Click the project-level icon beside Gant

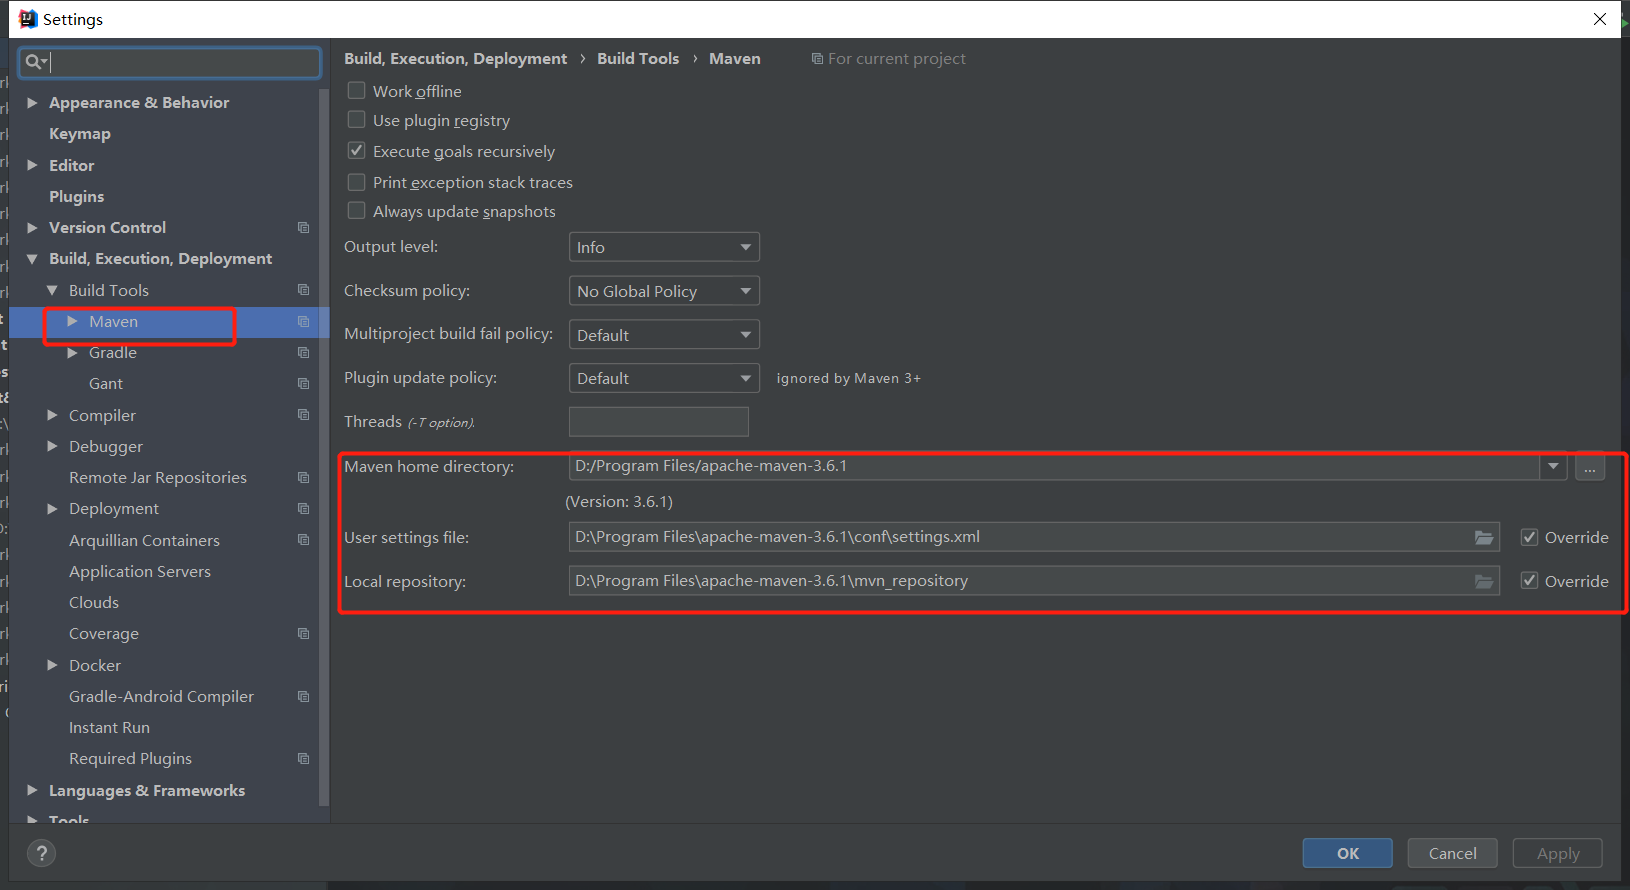[304, 384]
